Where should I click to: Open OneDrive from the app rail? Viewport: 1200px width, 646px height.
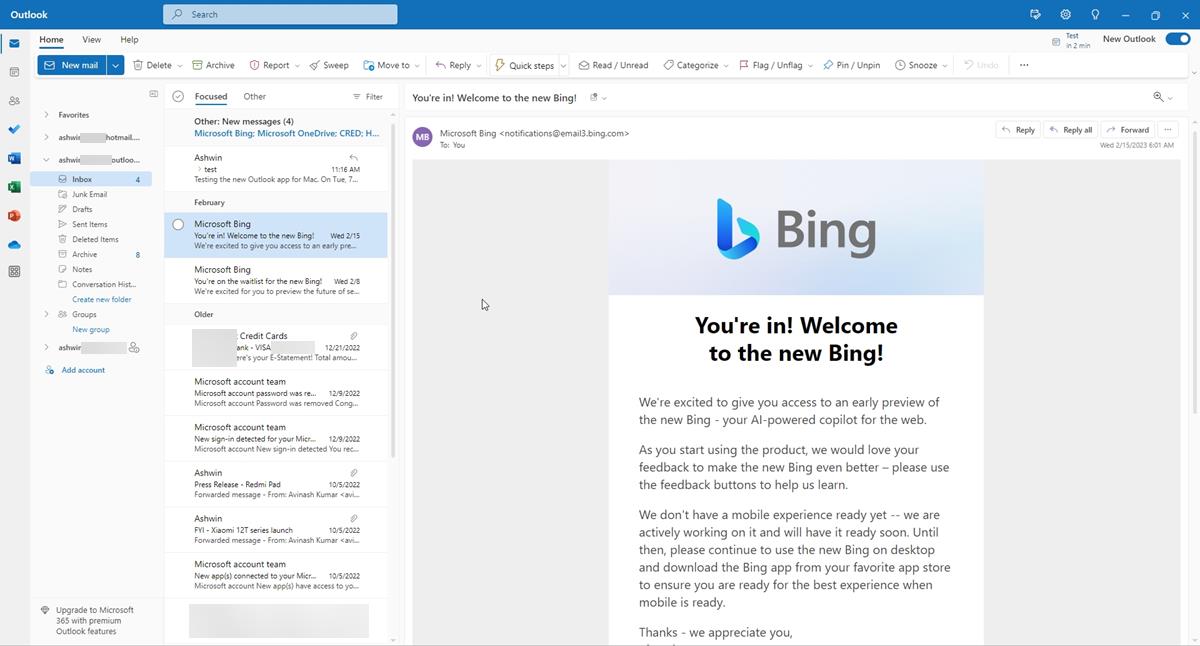(x=14, y=243)
